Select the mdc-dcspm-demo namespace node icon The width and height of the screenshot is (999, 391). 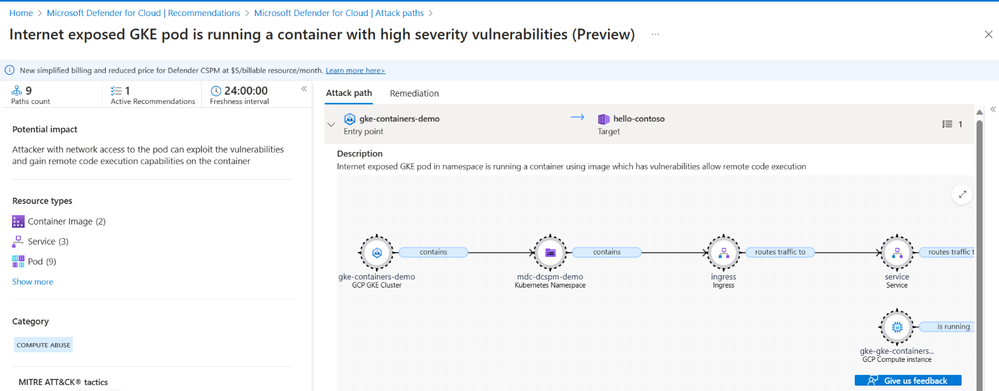[550, 252]
